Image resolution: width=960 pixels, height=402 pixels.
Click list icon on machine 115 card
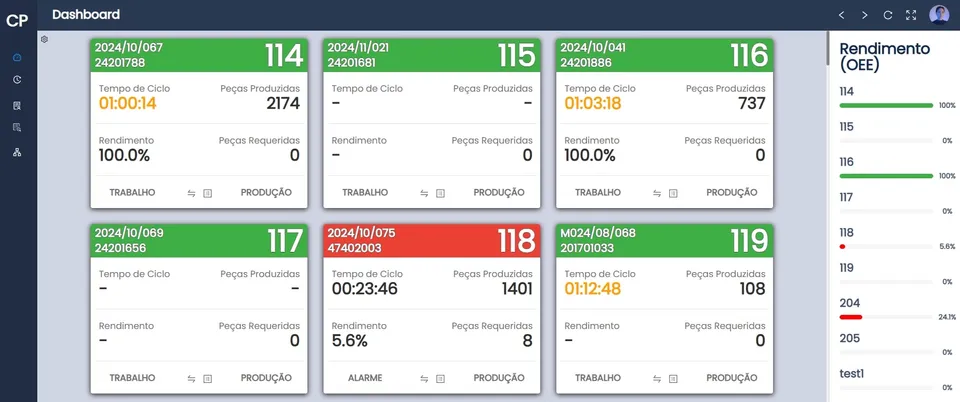(440, 193)
